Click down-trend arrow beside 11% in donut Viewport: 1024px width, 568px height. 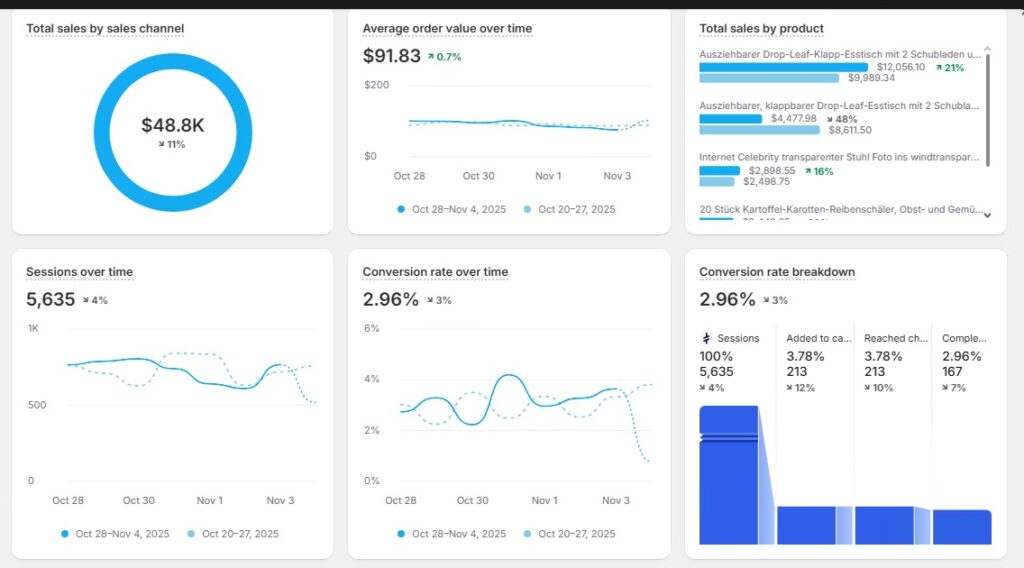pyautogui.click(x=162, y=145)
